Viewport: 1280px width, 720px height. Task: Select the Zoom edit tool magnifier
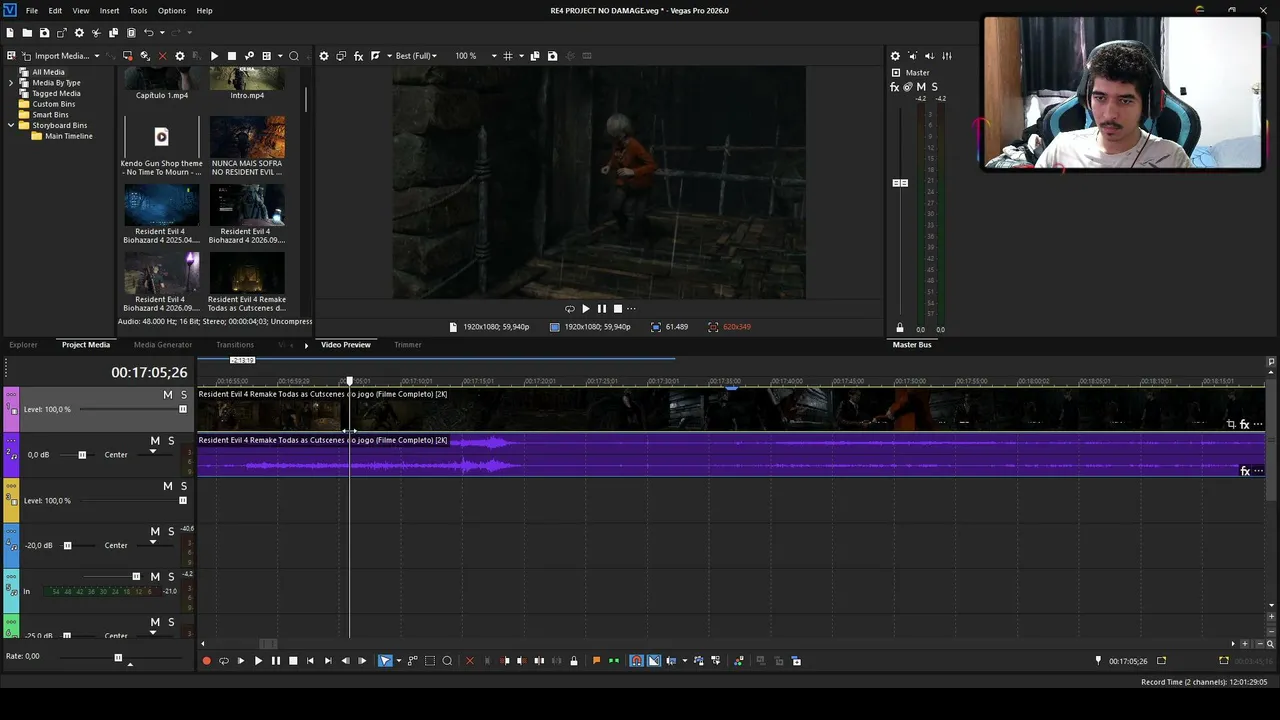447,661
